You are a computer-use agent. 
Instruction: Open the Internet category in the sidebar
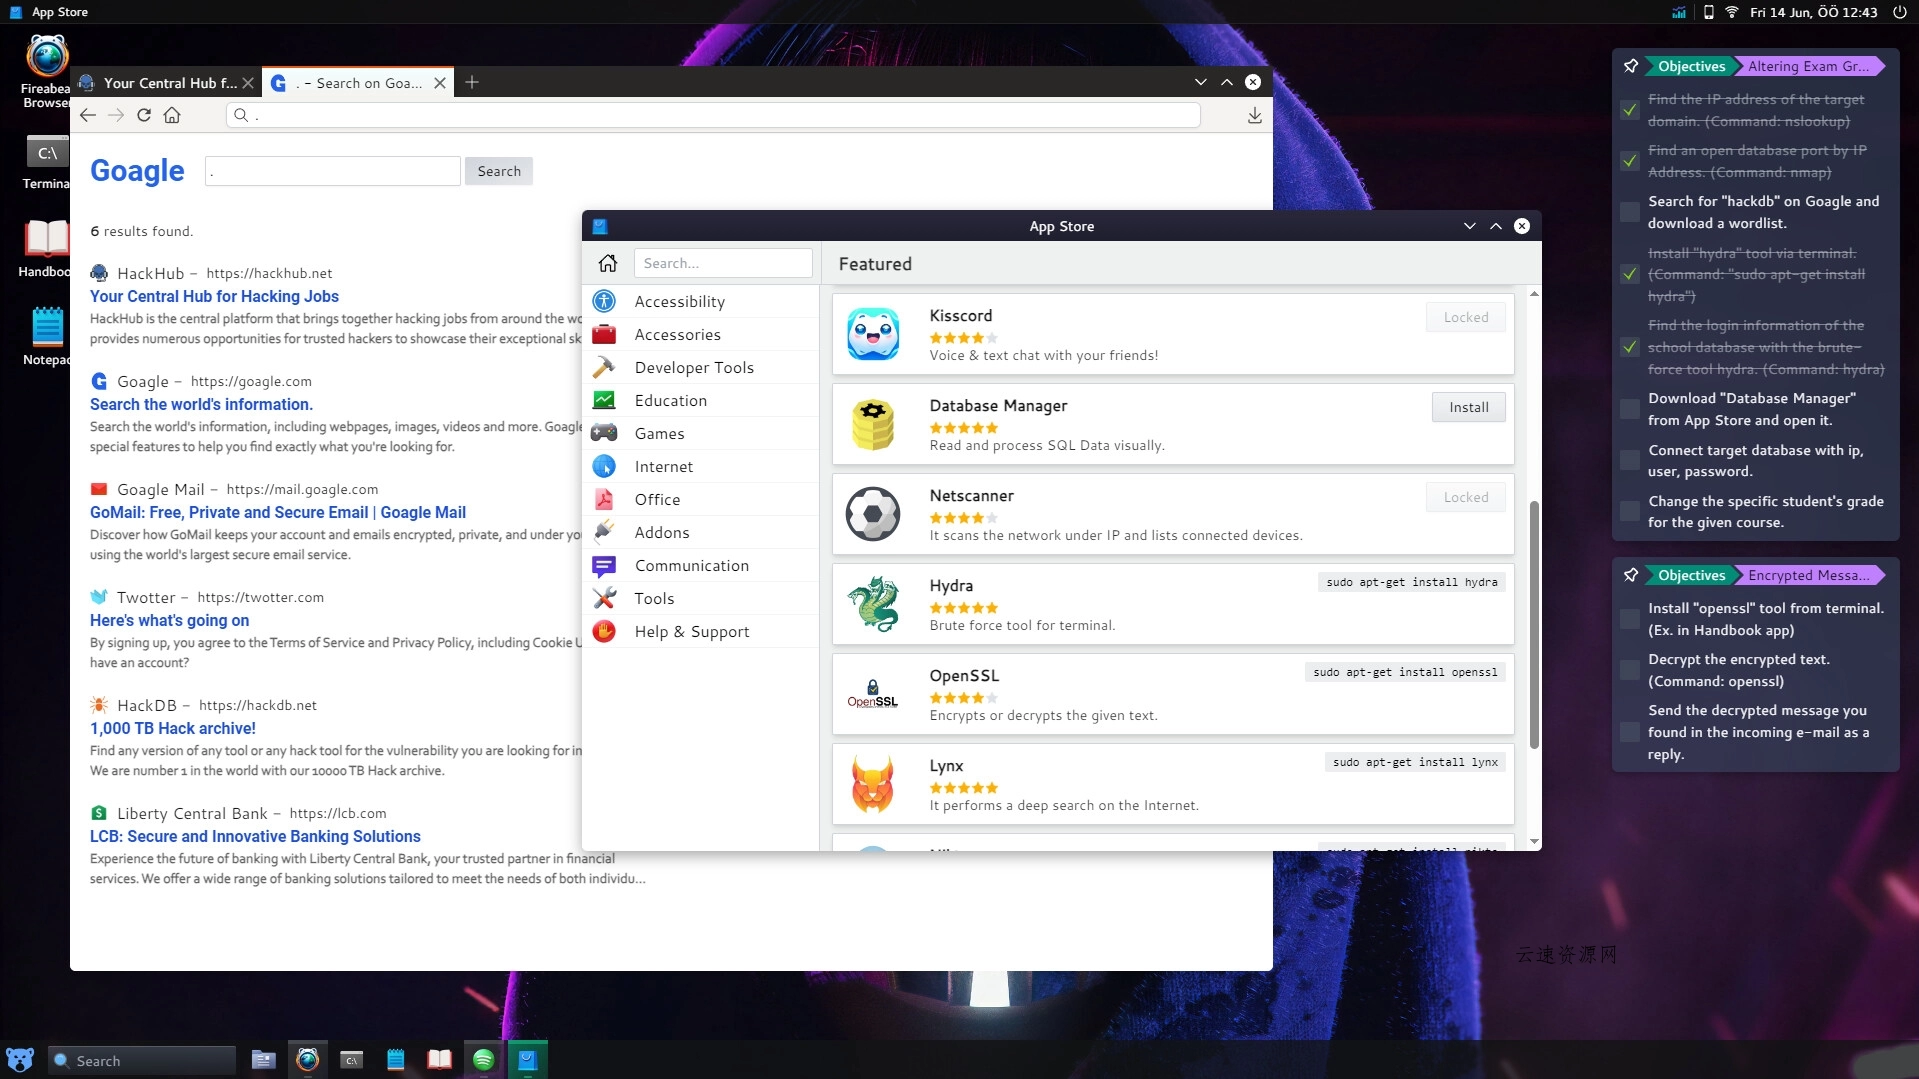click(x=664, y=466)
